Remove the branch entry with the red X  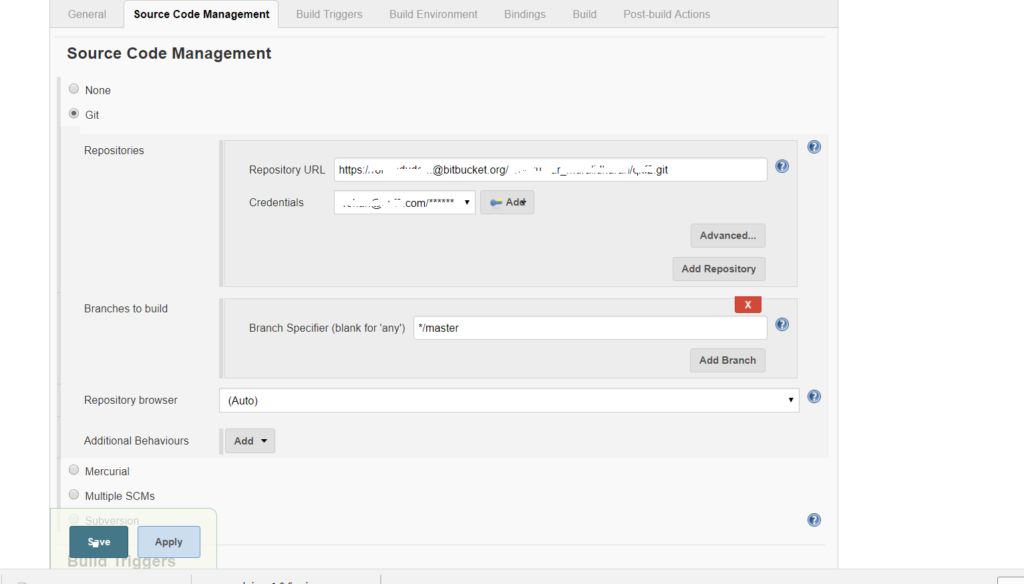click(747, 304)
